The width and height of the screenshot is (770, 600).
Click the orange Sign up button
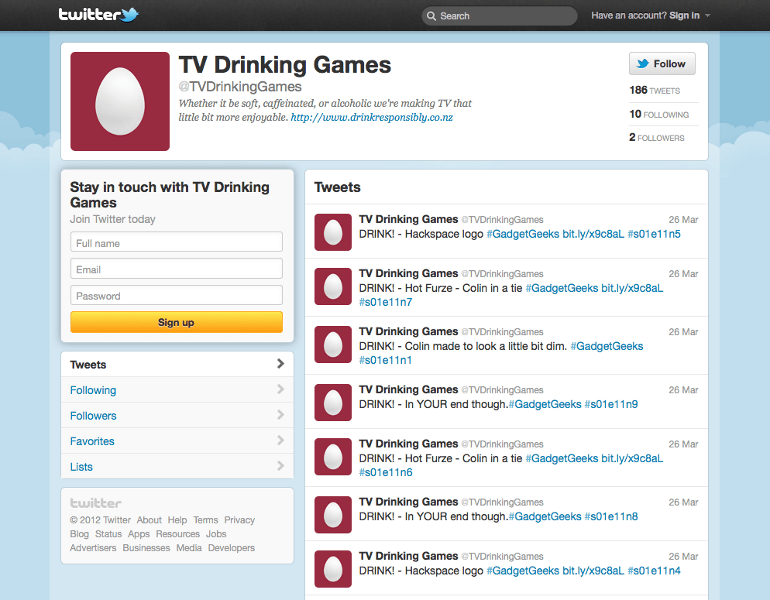[x=176, y=322]
